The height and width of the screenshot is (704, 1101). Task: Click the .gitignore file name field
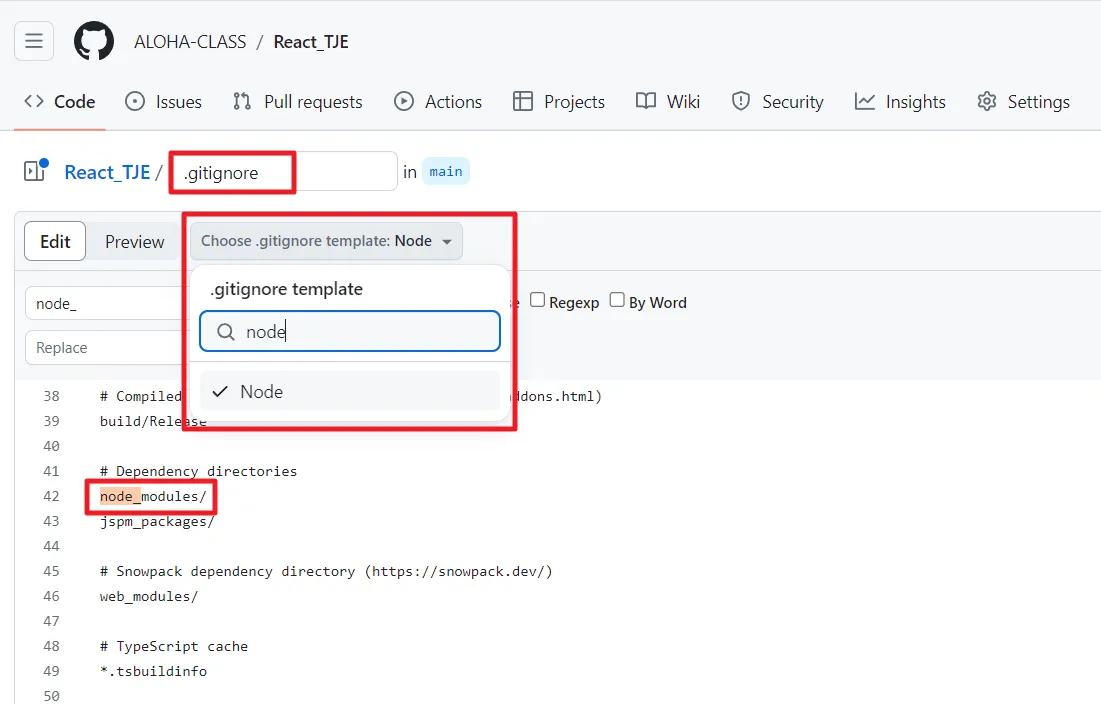coord(284,172)
